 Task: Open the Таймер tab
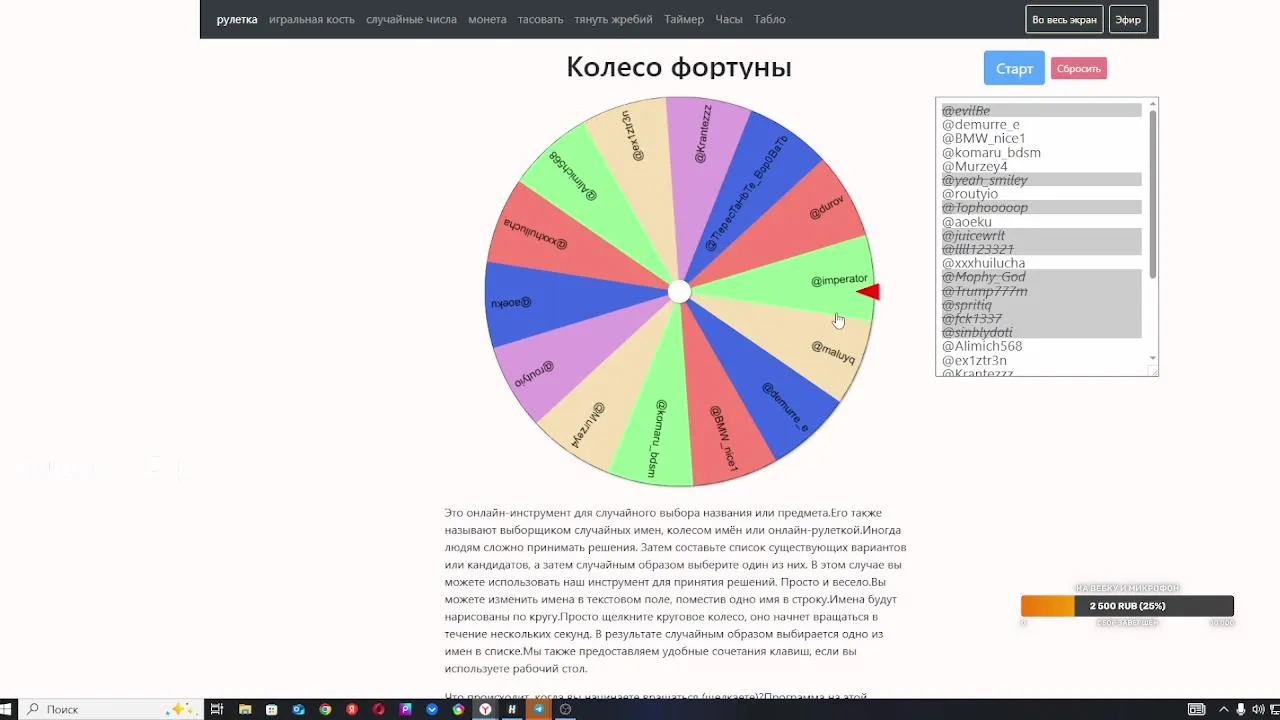[684, 19]
